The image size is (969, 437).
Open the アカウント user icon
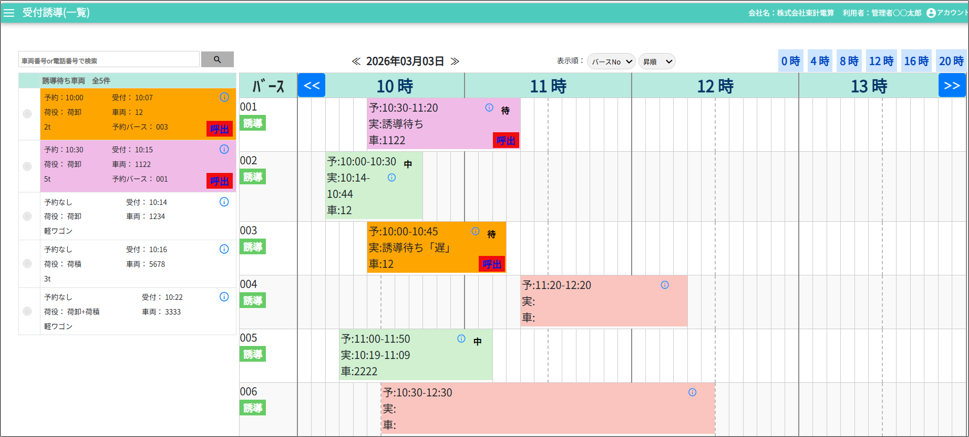(x=931, y=13)
